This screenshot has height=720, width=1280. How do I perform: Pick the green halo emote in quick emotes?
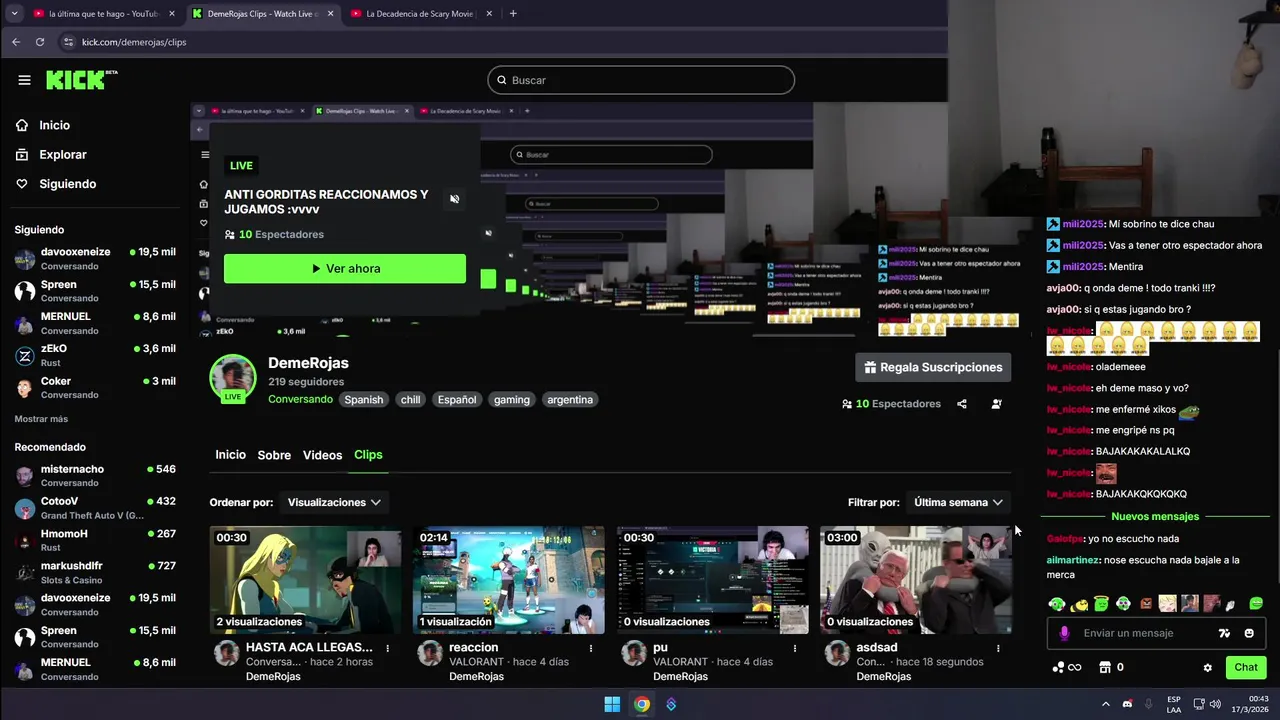(x=1101, y=604)
